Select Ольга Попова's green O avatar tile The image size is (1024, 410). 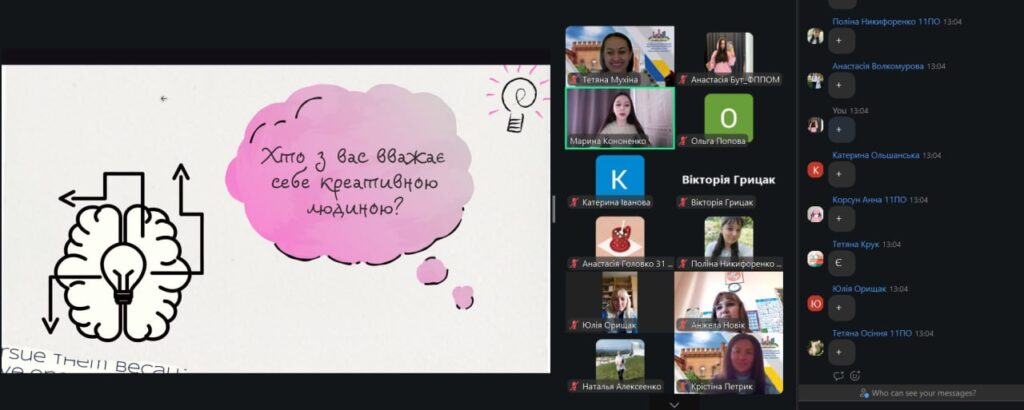pyautogui.click(x=728, y=117)
